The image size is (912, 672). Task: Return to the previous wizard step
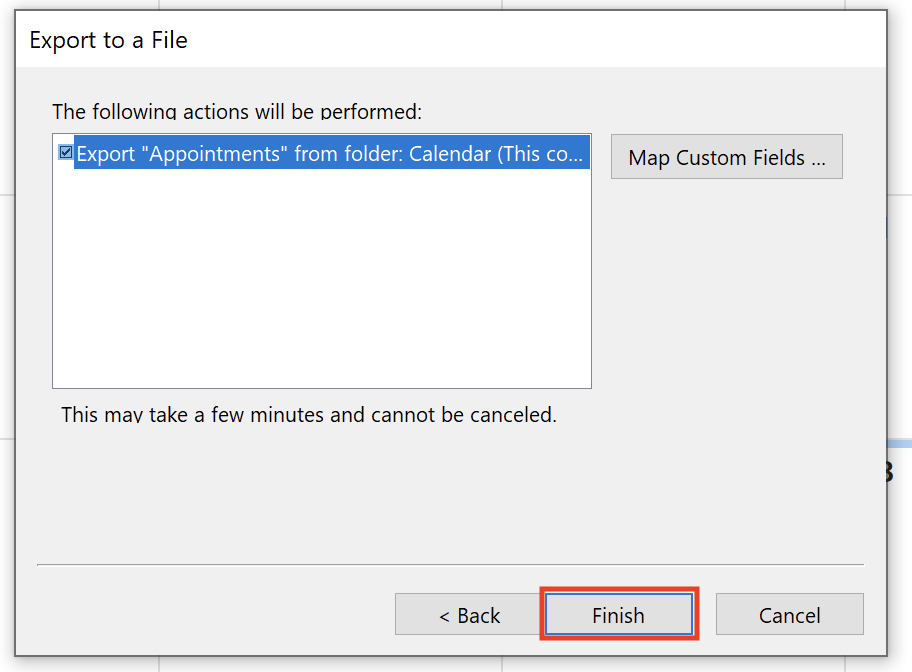coord(469,614)
